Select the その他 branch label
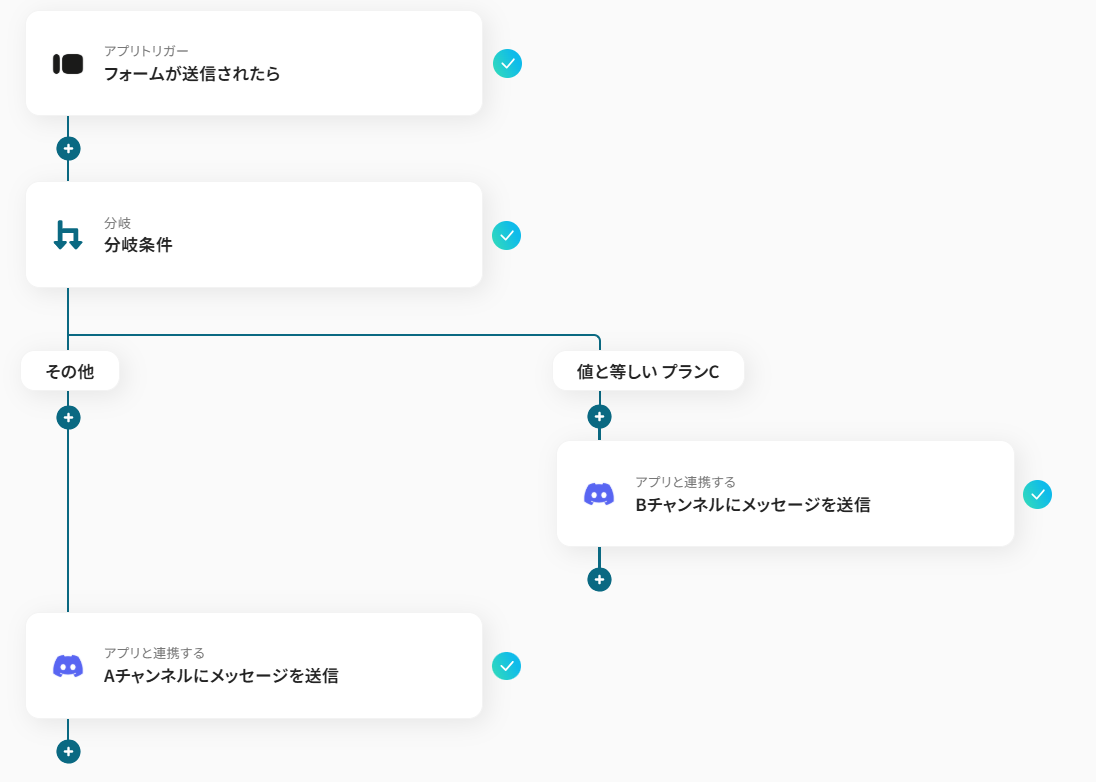The width and height of the screenshot is (1096, 782). pos(70,371)
